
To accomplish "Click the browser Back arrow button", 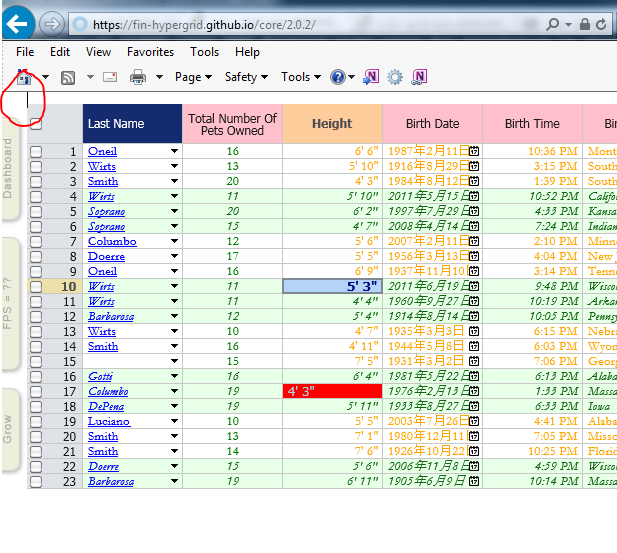I will click(18, 24).
